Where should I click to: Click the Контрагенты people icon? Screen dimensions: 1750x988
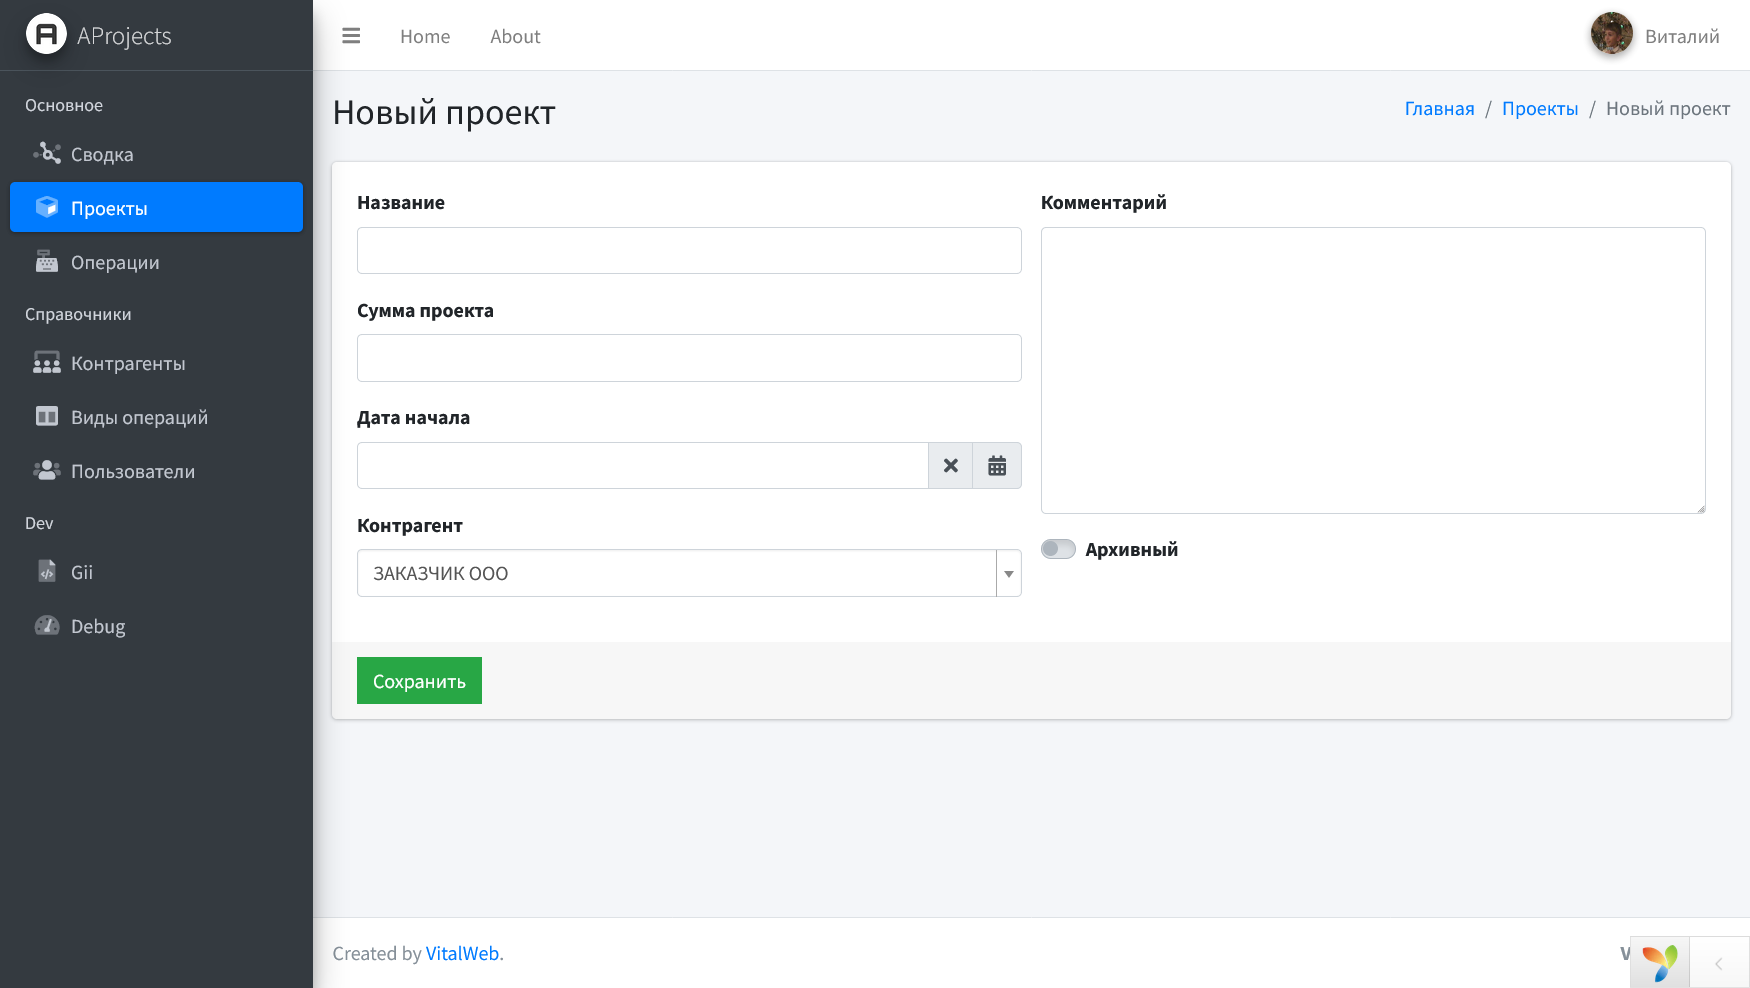click(x=47, y=363)
